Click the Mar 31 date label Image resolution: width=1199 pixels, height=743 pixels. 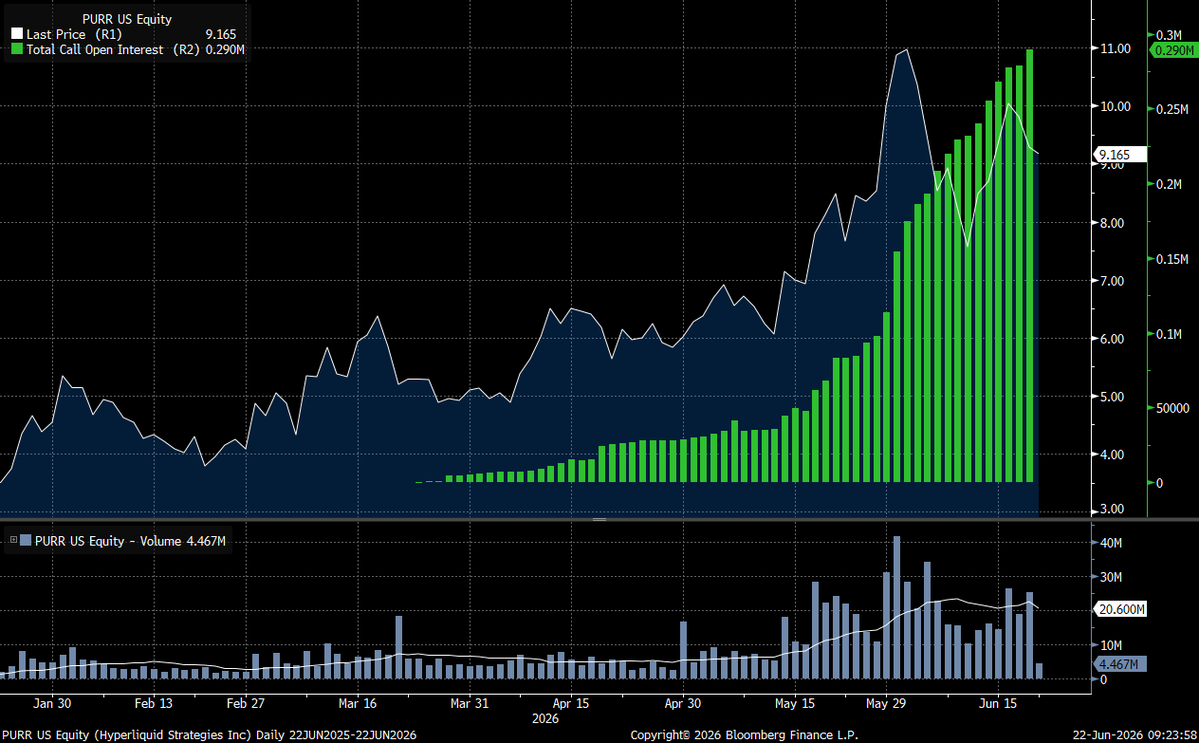[470, 703]
